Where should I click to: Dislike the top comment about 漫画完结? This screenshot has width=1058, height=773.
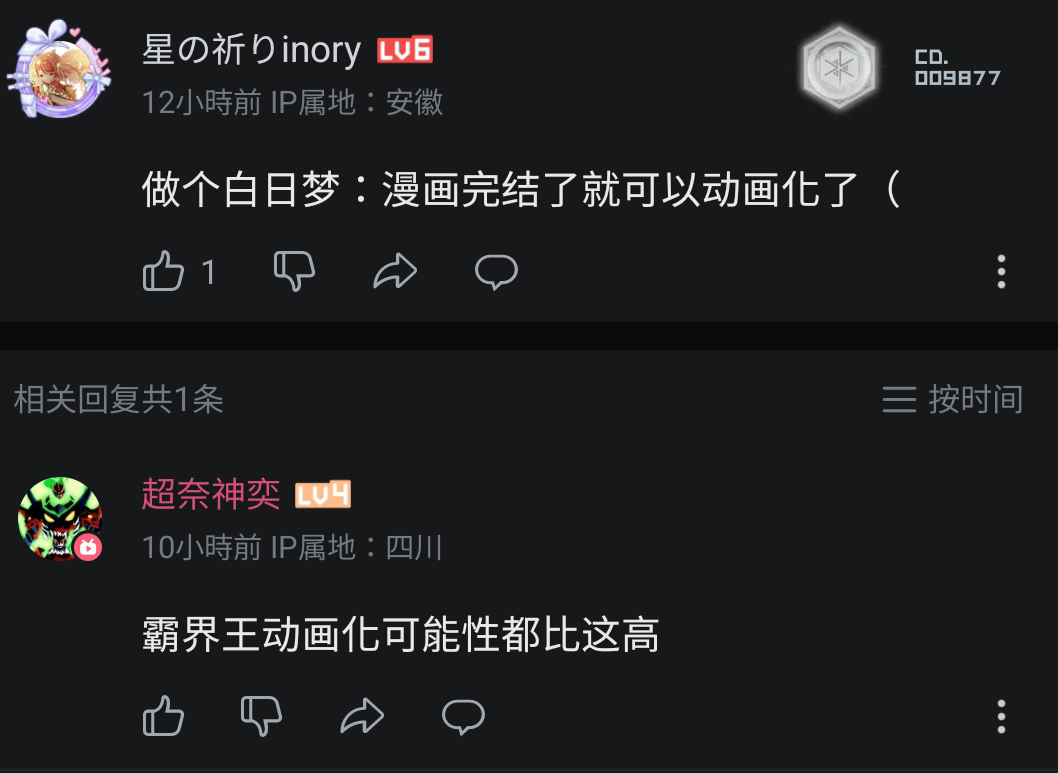(294, 271)
